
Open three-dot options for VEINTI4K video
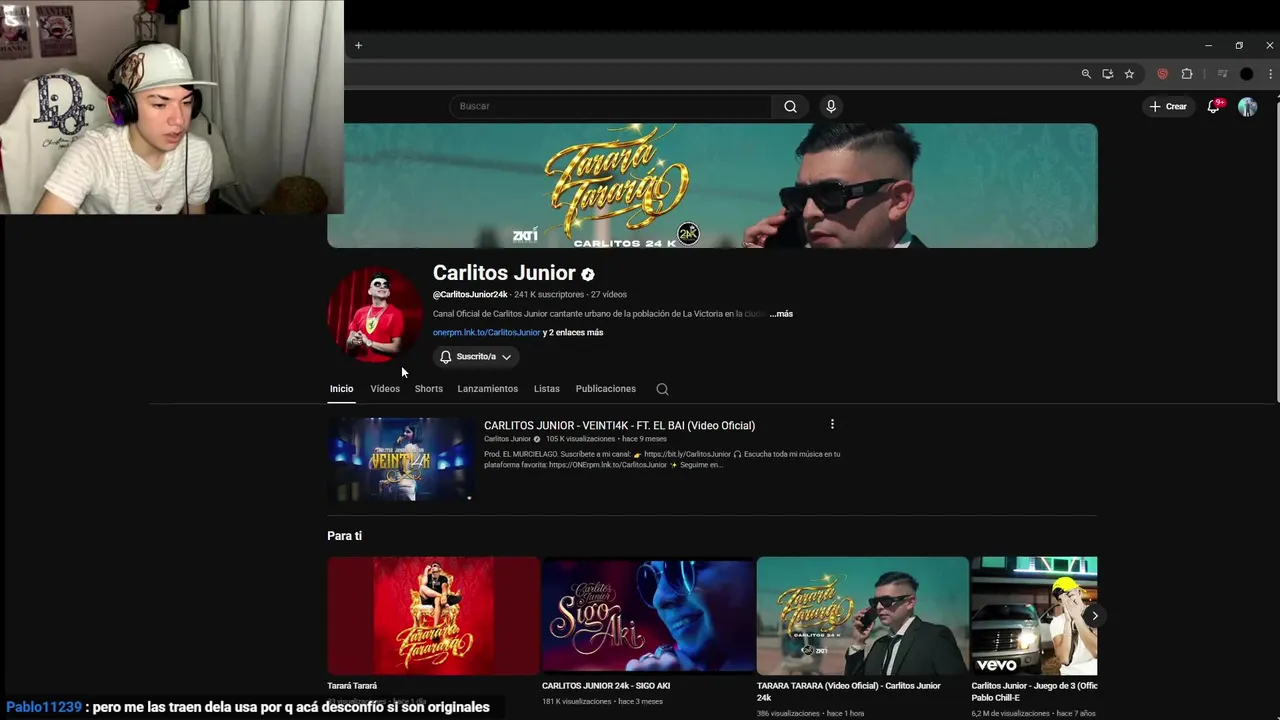click(832, 424)
